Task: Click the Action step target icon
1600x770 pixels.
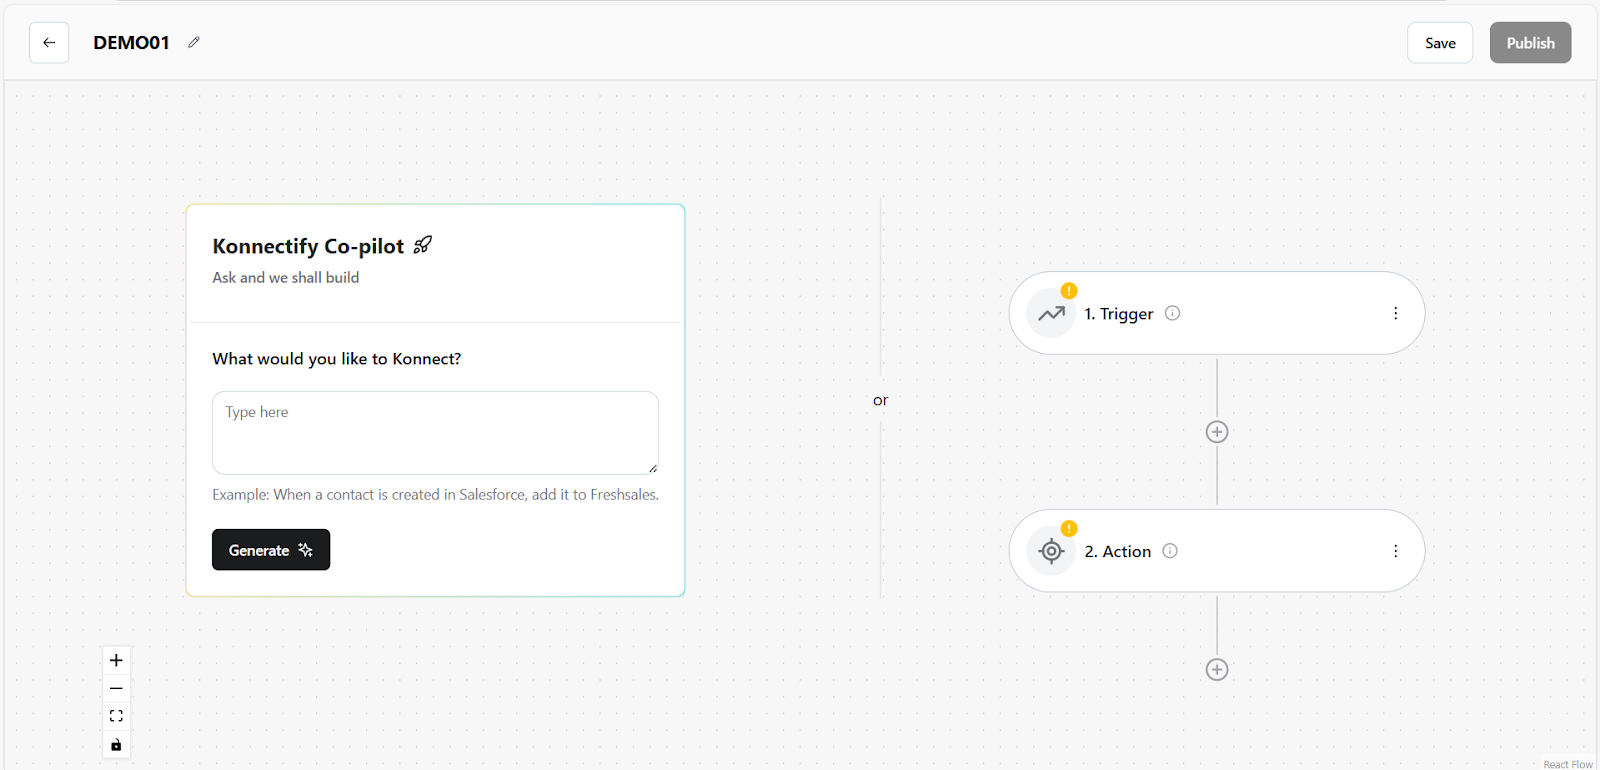Action: 1051,551
